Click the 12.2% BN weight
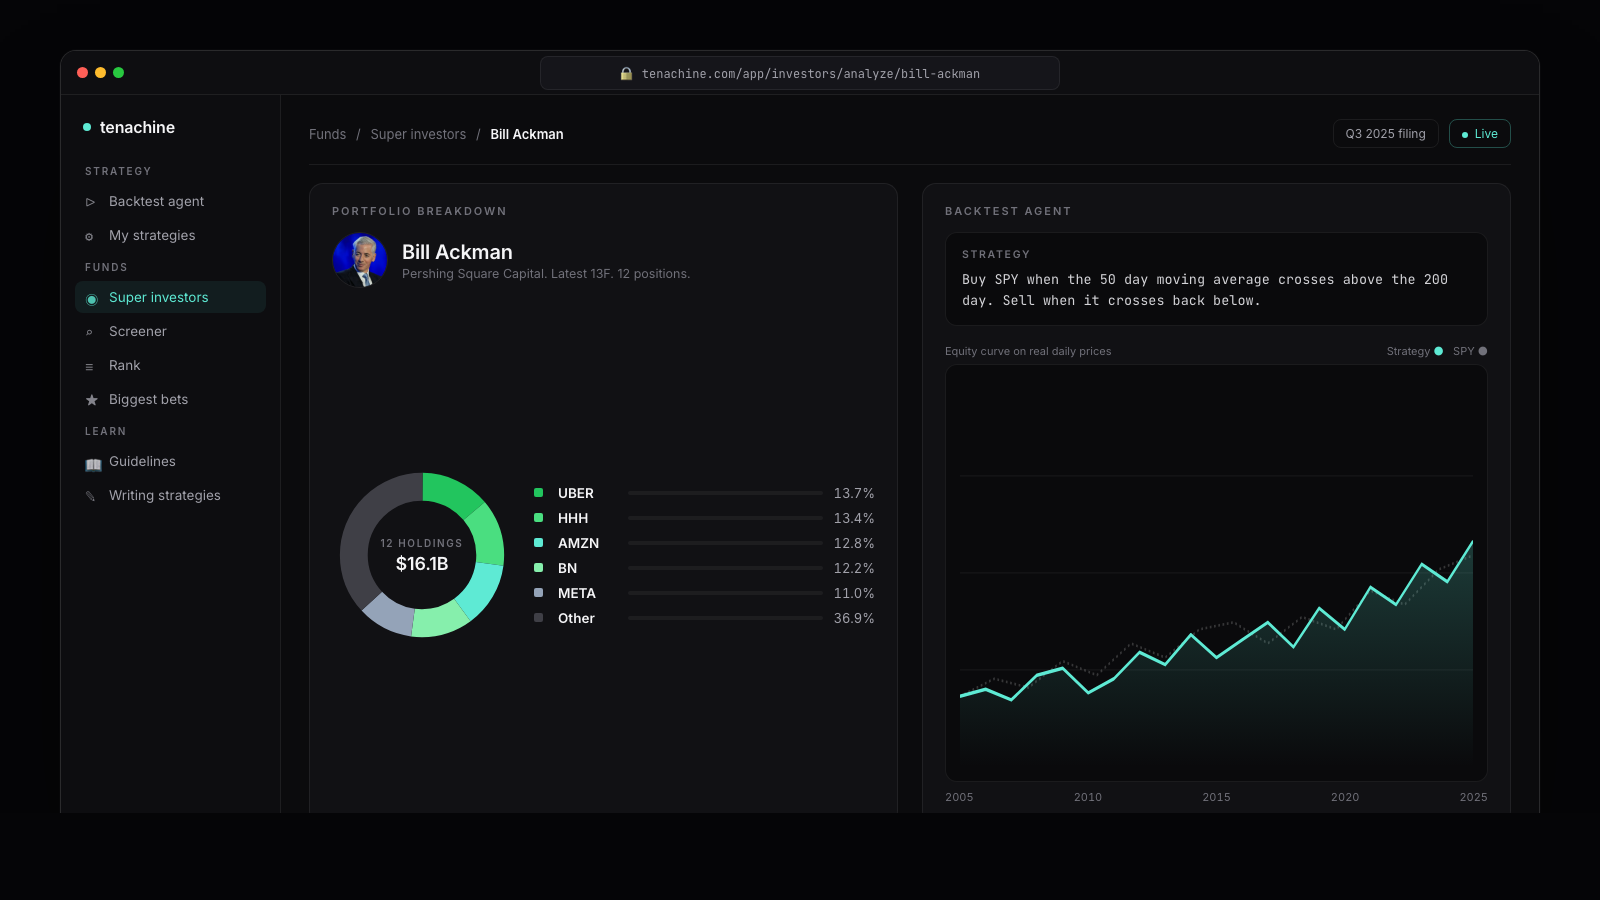This screenshot has height=900, width=1600. pos(854,568)
